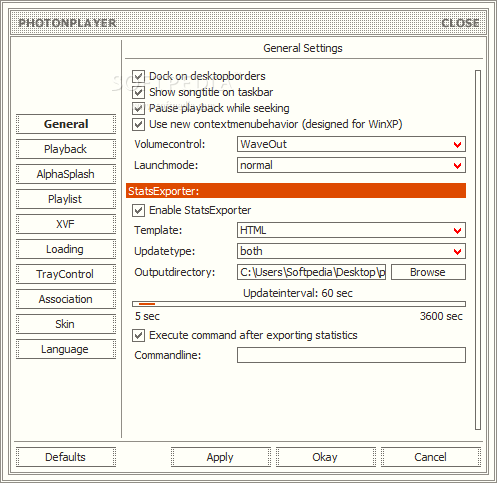Uncheck Enable StatsExporter
This screenshot has width=497, height=483.
(138, 210)
